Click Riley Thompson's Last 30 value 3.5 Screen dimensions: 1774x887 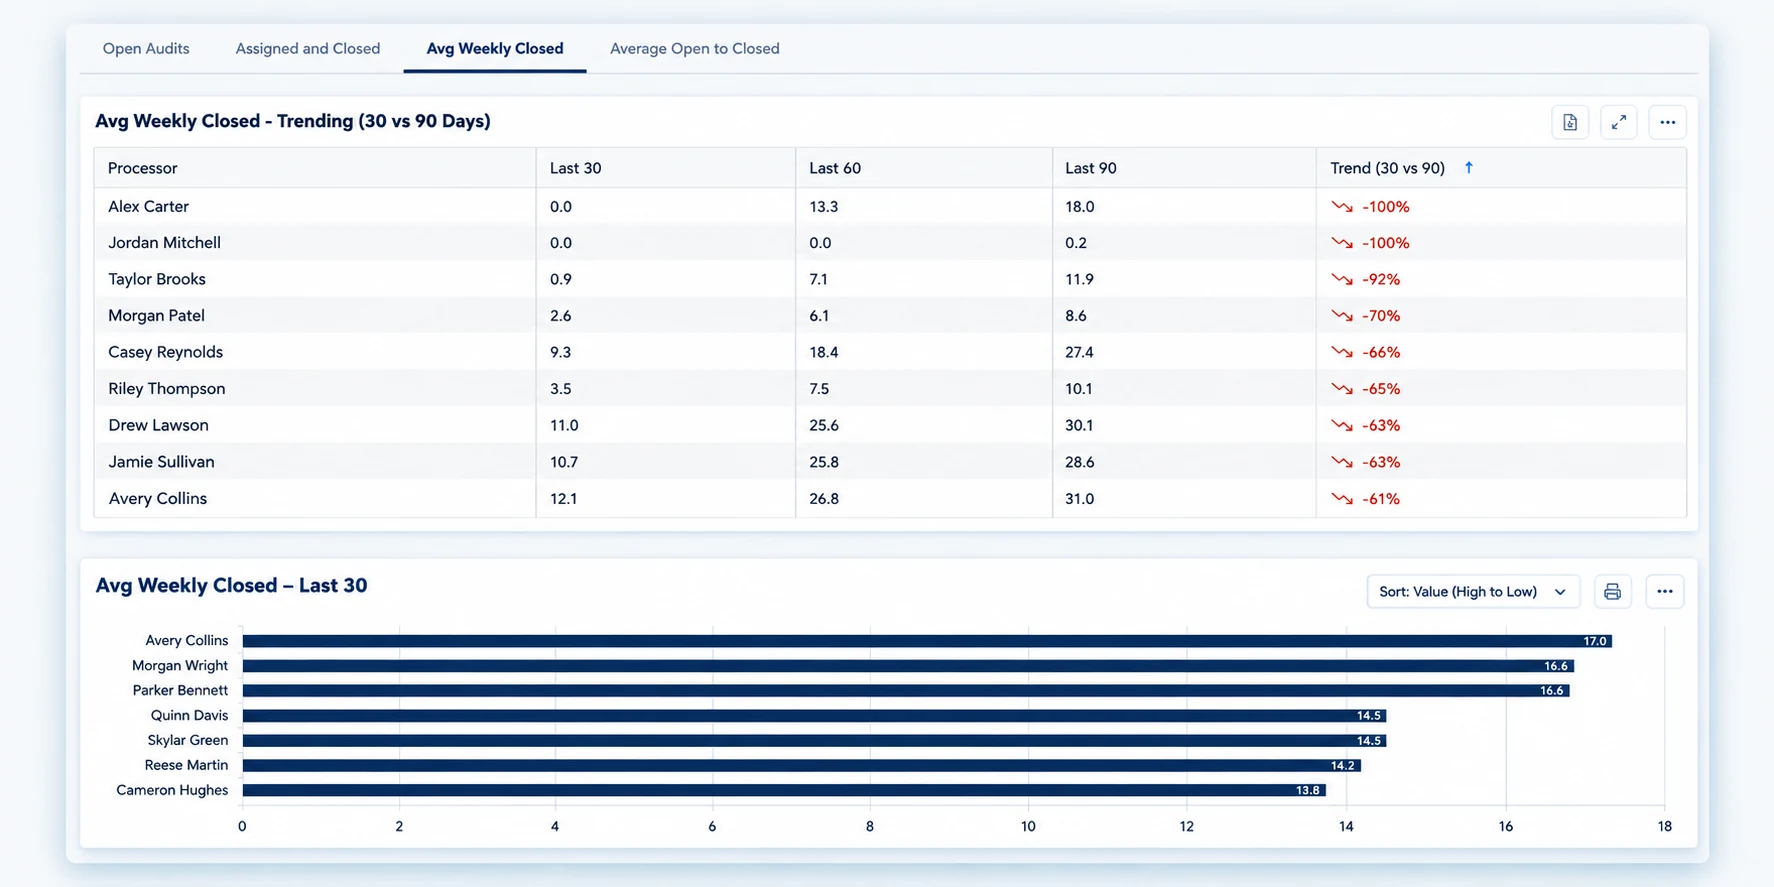pyautogui.click(x=561, y=389)
